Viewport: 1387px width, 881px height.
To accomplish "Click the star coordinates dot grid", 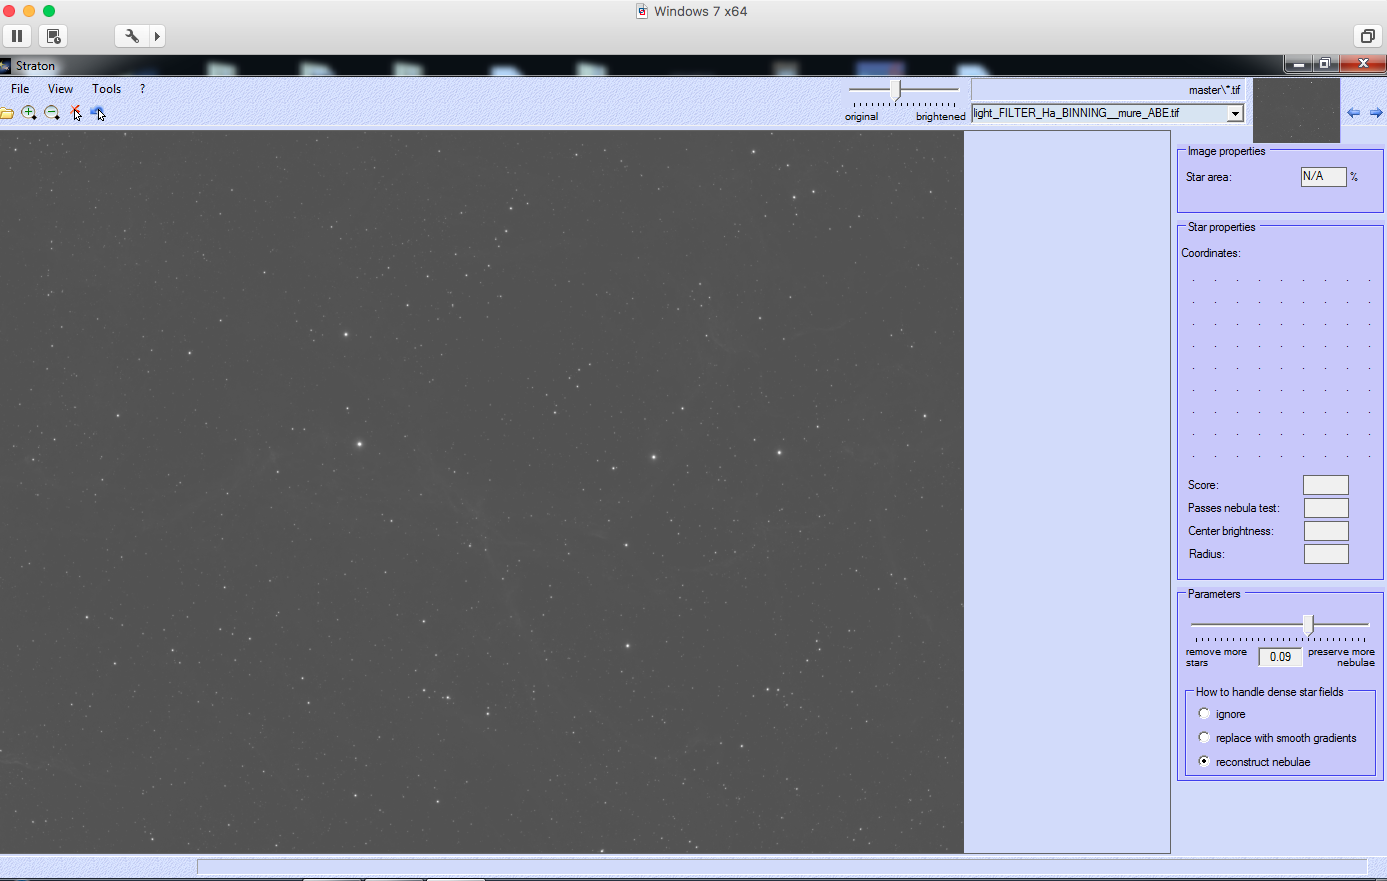I will 1281,367.
